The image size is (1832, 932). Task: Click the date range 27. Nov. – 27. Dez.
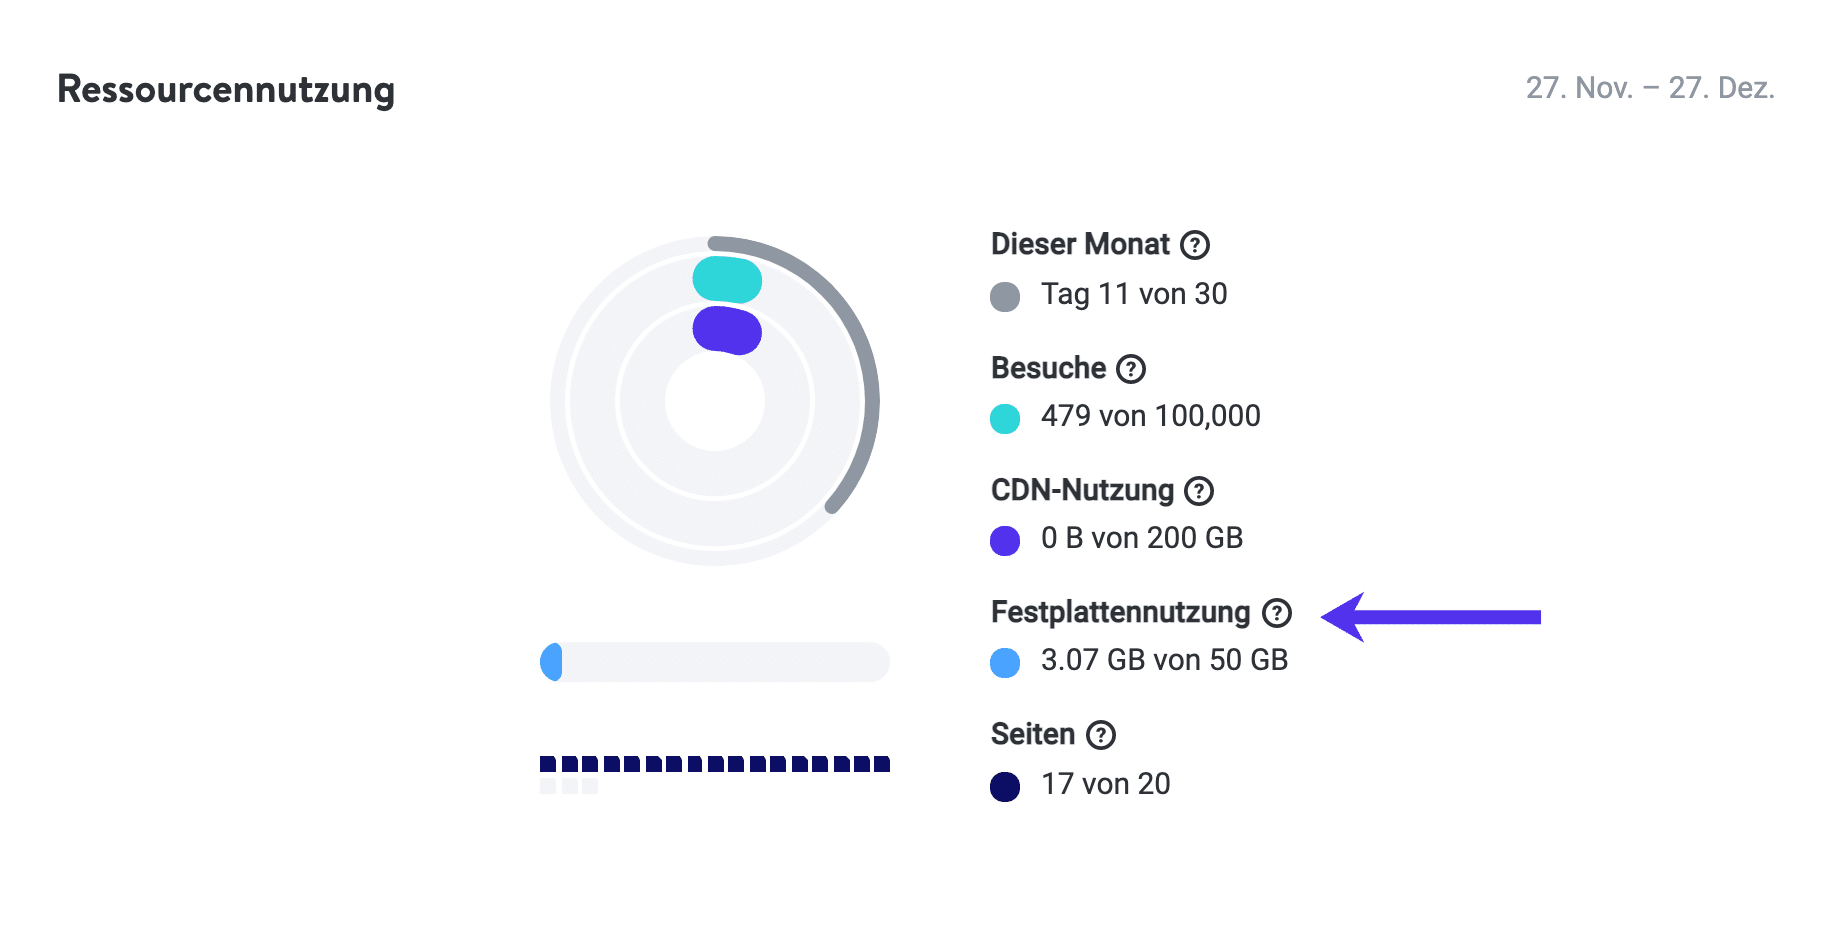pyautogui.click(x=1649, y=88)
